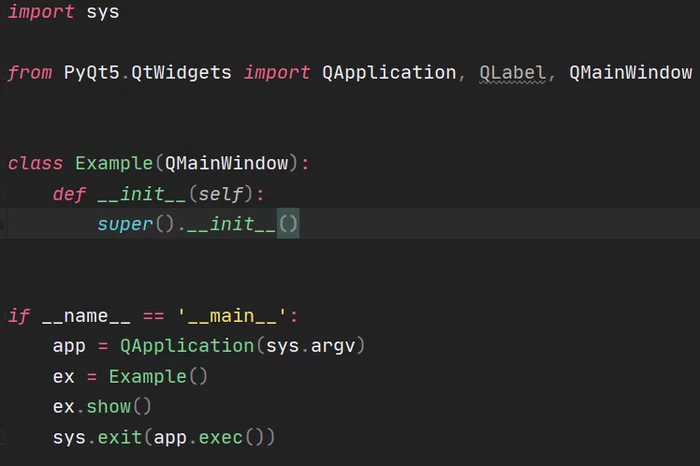Click "Example" in the class definition
This screenshot has height=466, width=700.
[114, 163]
